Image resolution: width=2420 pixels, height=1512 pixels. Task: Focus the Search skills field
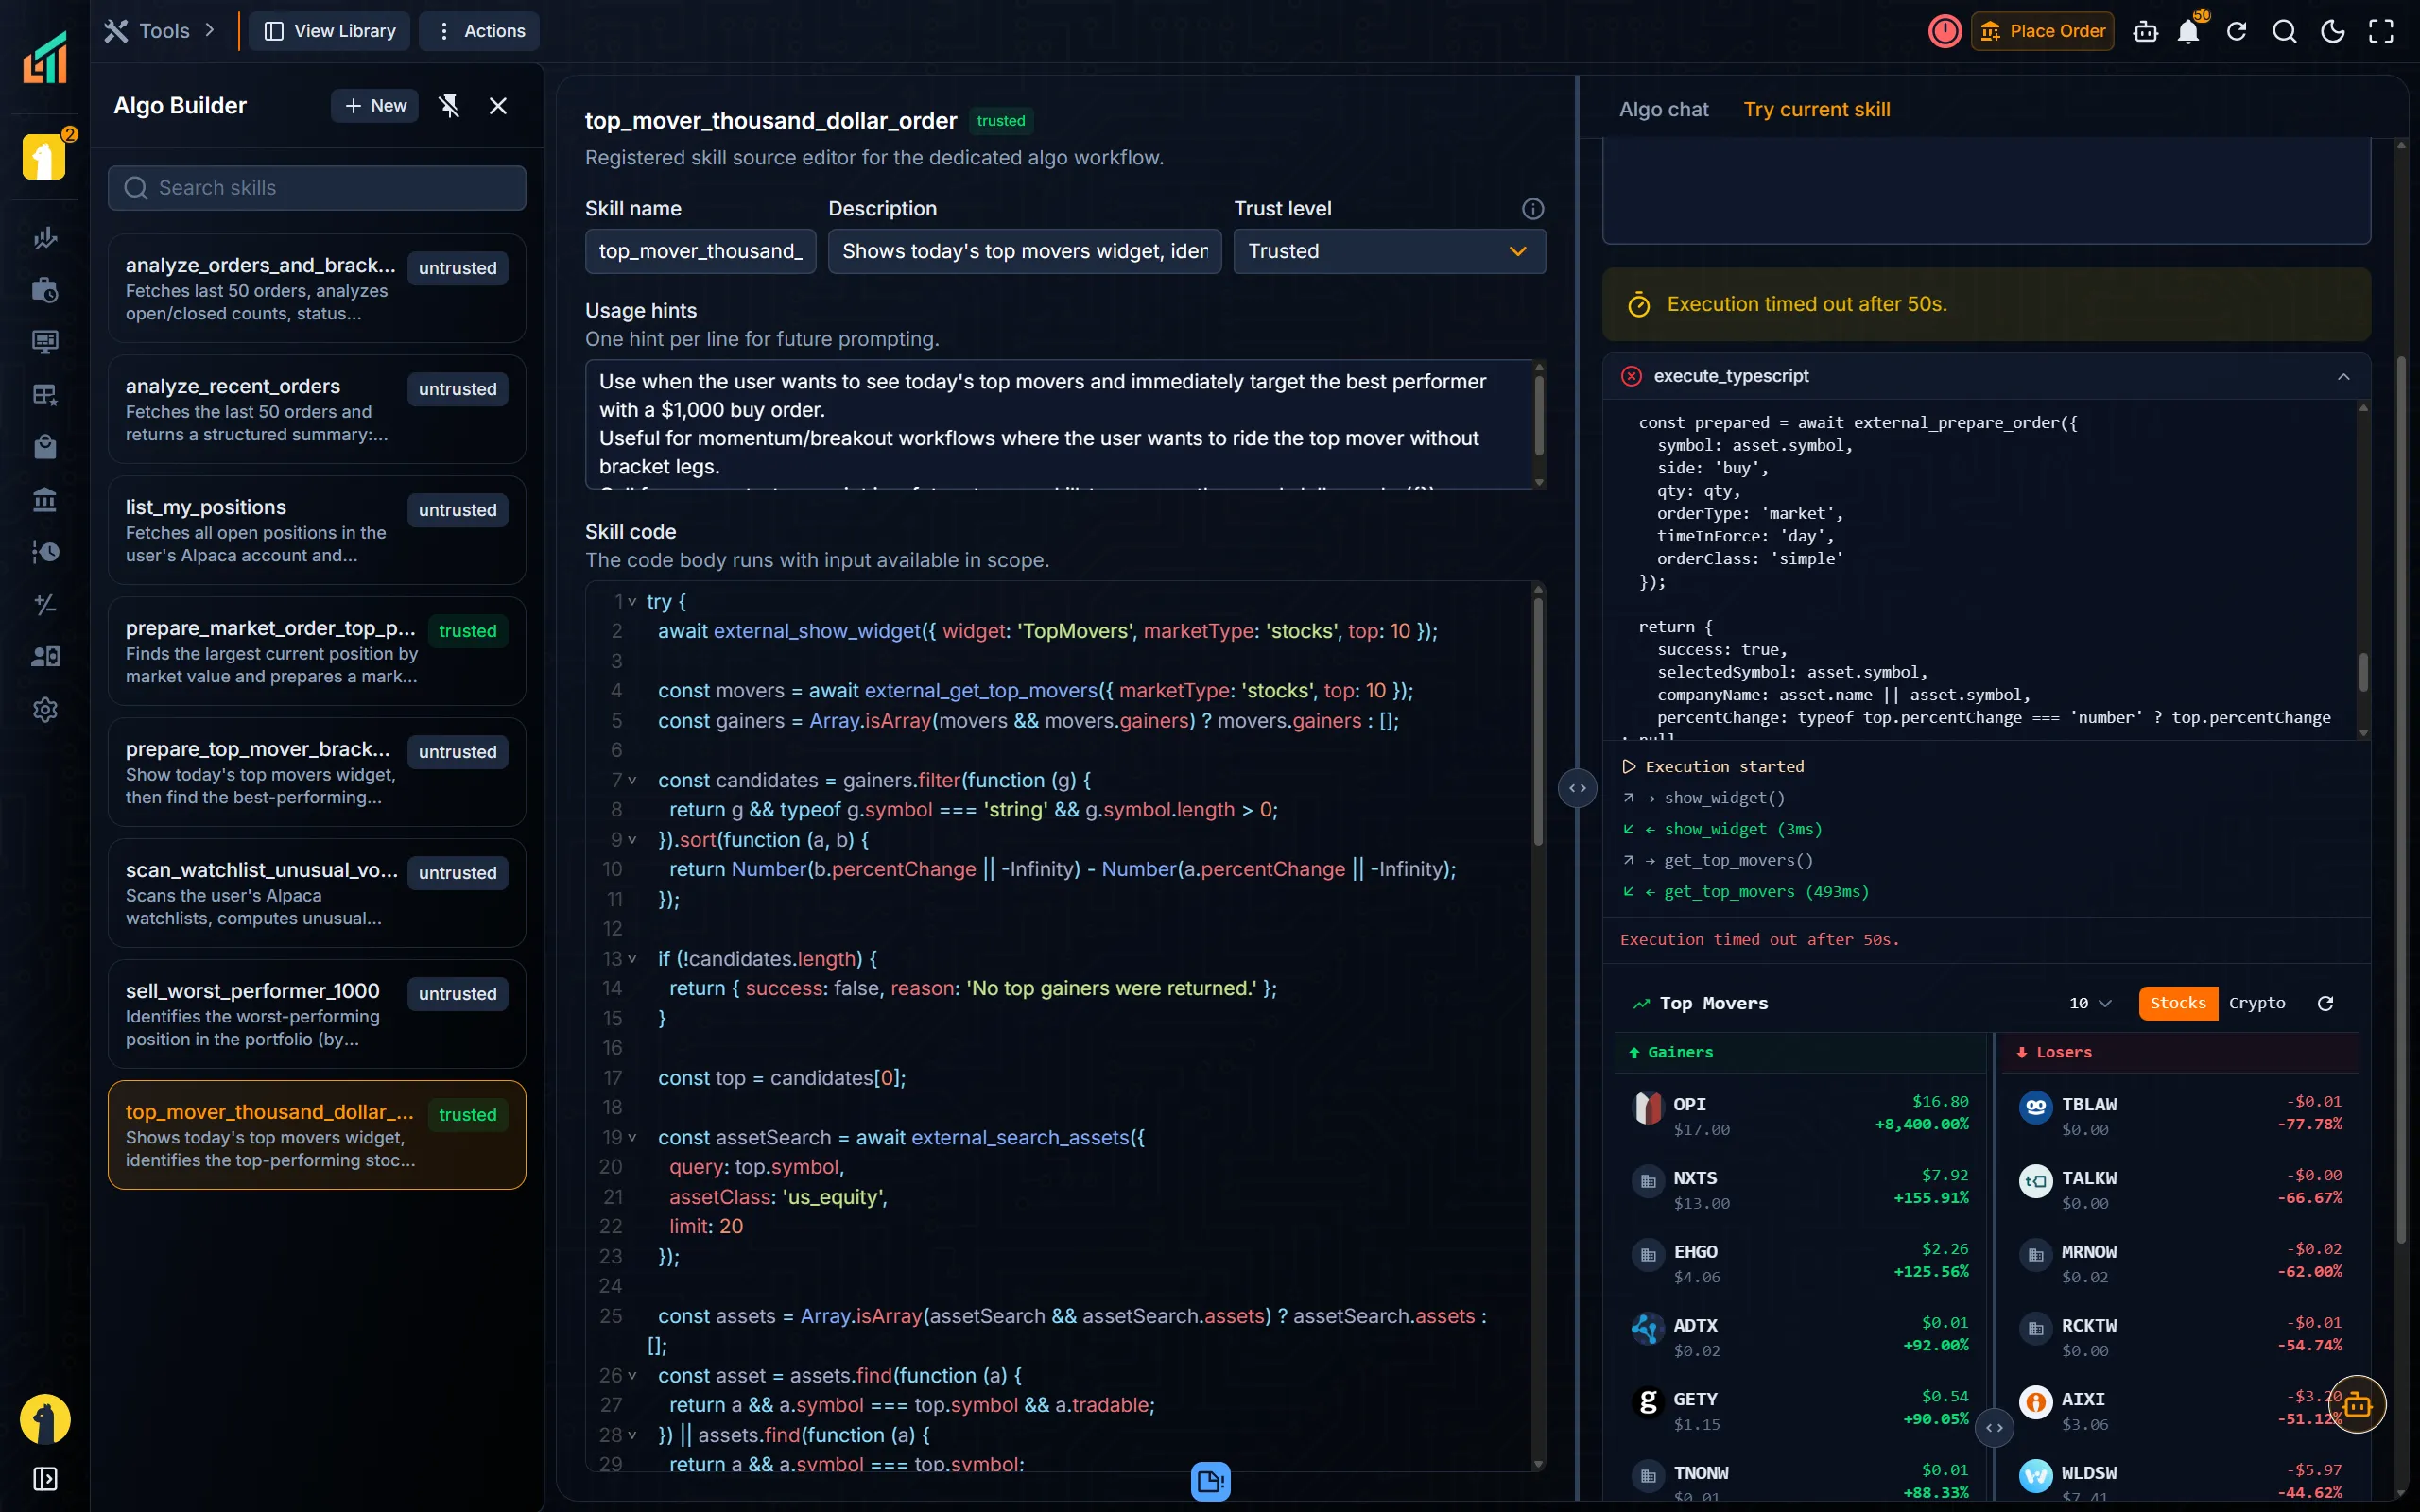317,188
